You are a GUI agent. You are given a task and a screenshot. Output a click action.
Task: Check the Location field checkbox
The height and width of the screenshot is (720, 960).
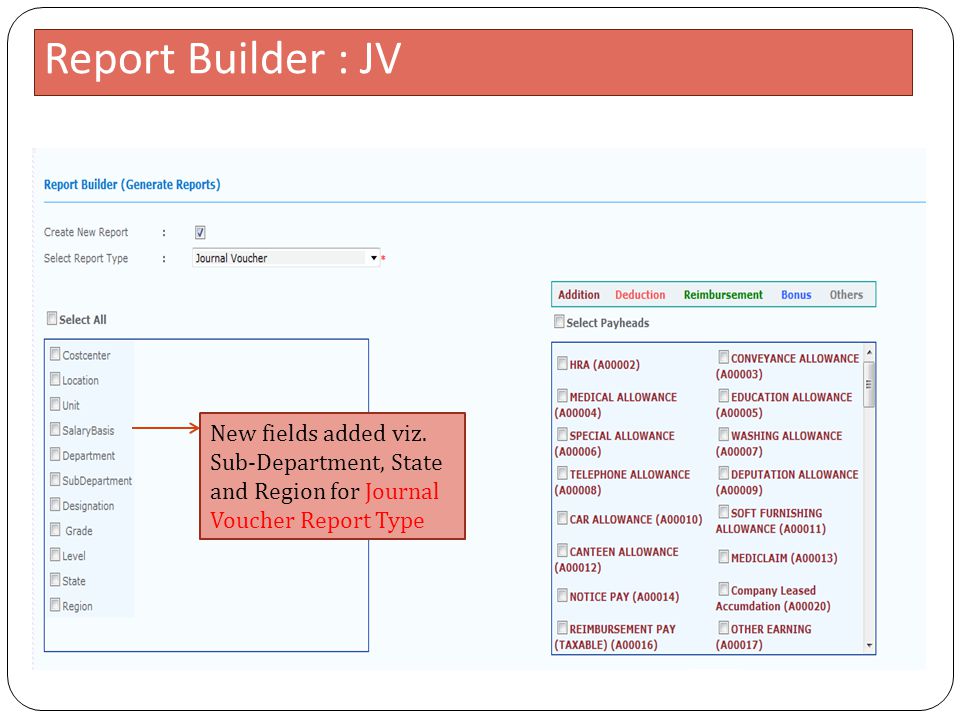tap(55, 379)
